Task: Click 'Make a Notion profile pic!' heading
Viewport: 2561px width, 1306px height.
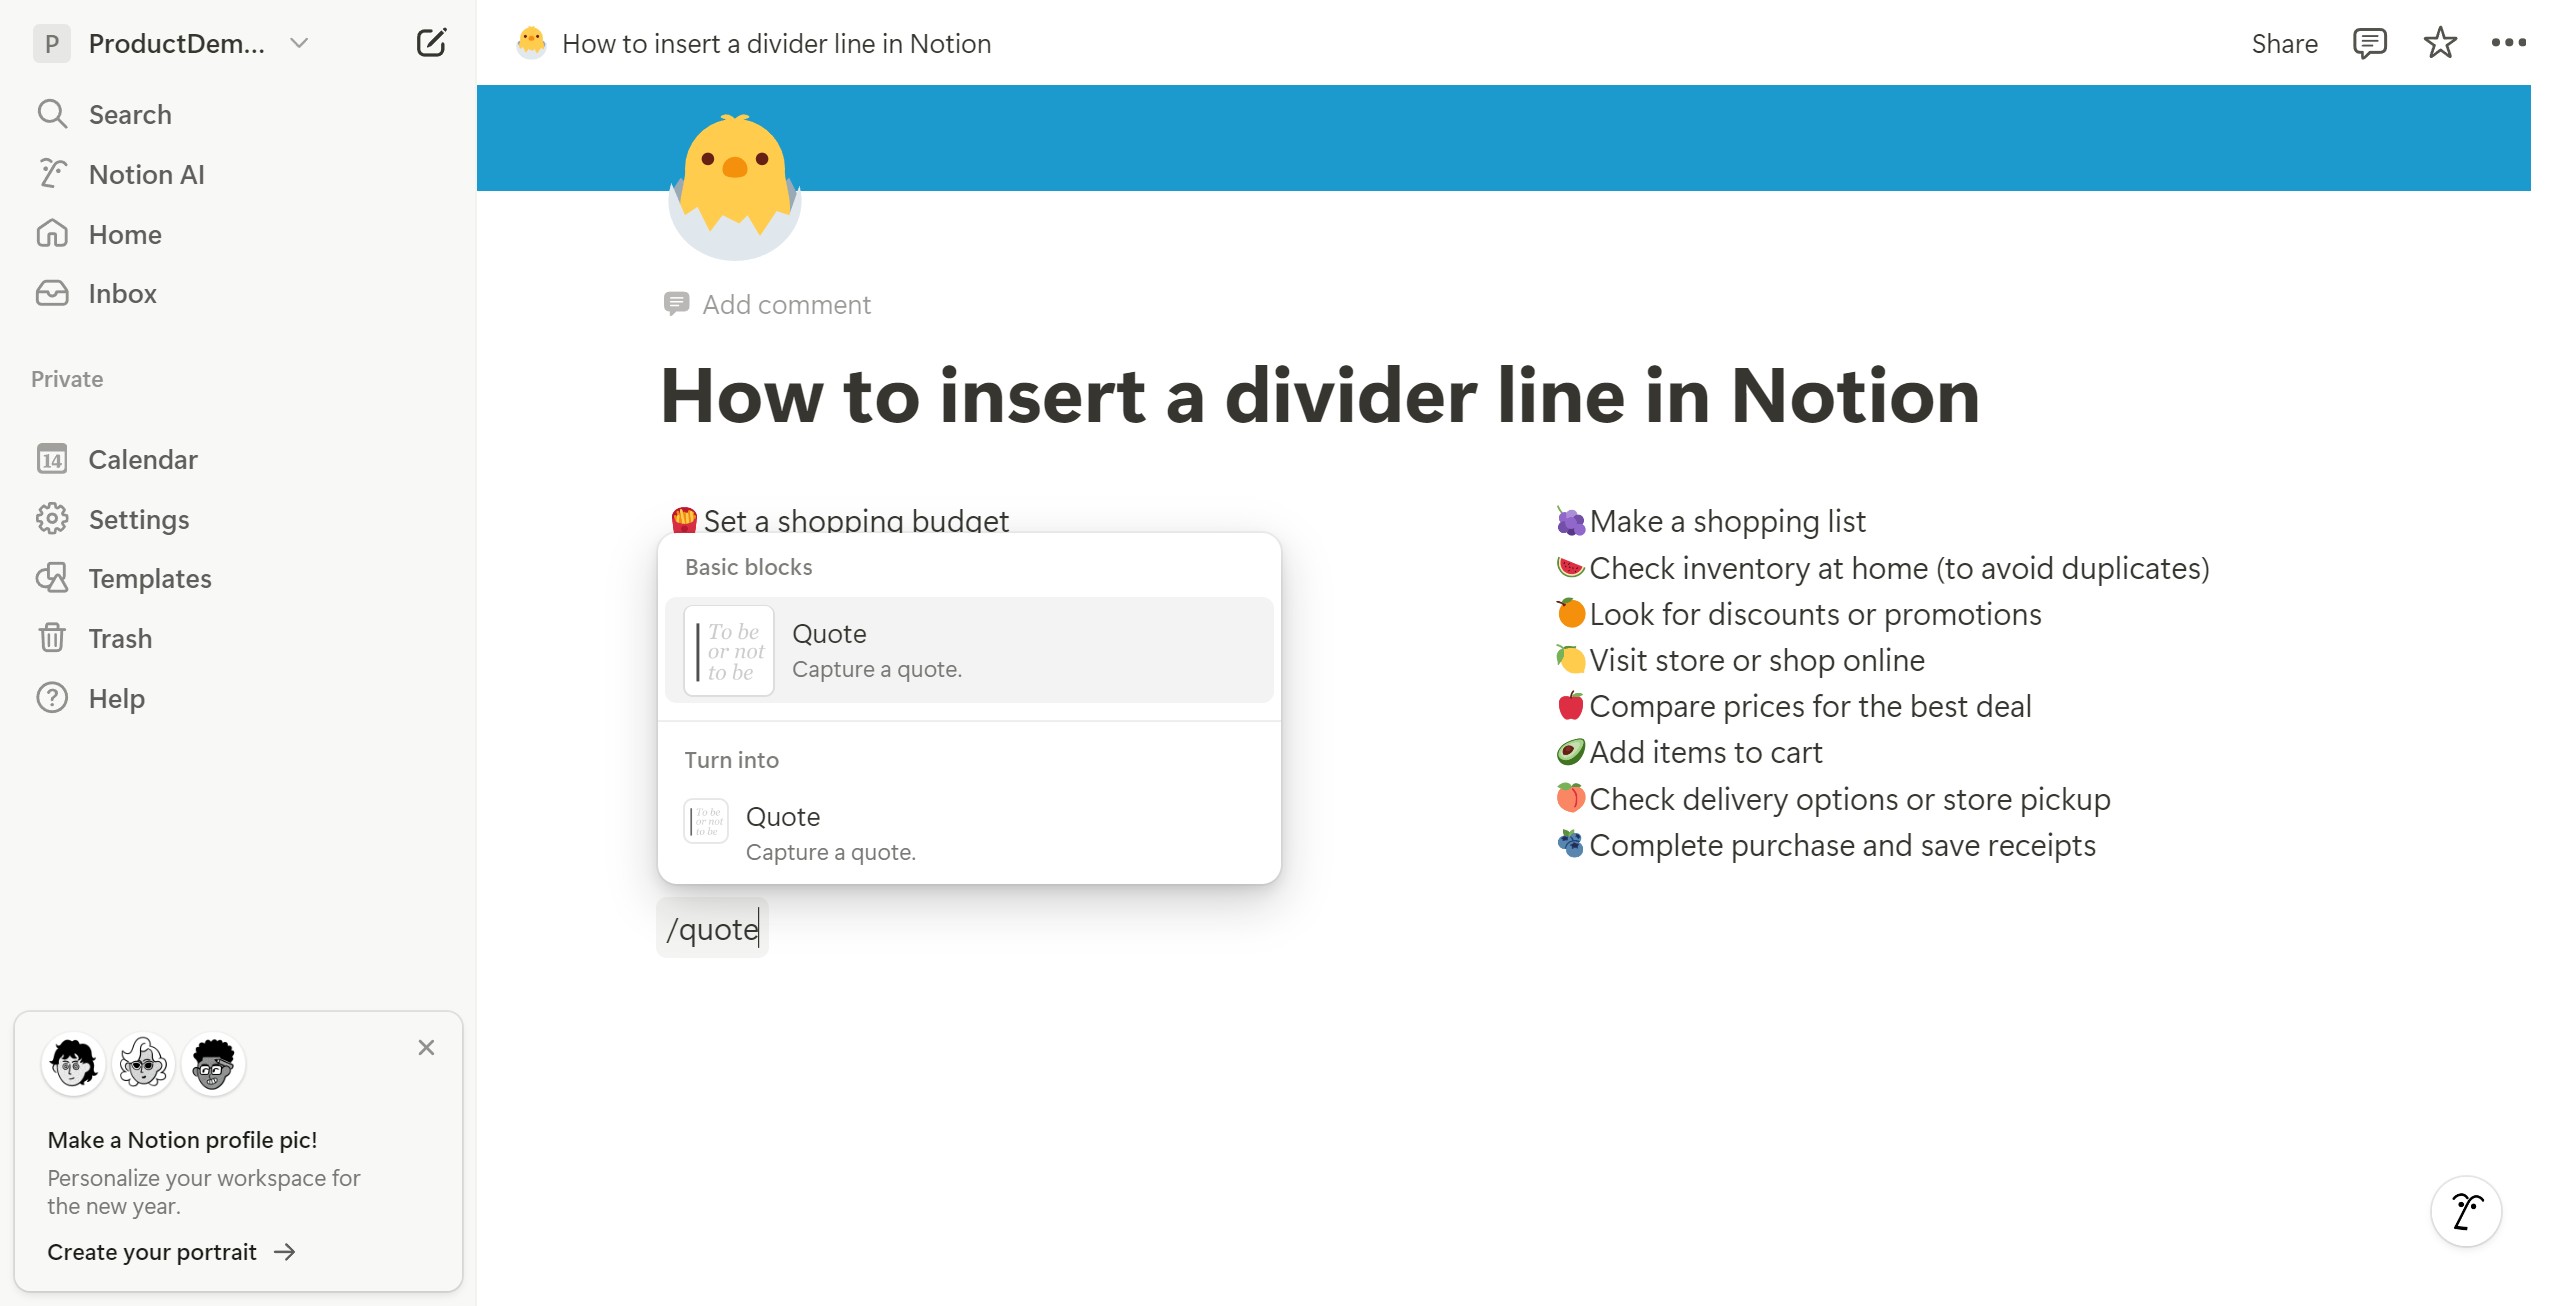Action: [182, 1140]
